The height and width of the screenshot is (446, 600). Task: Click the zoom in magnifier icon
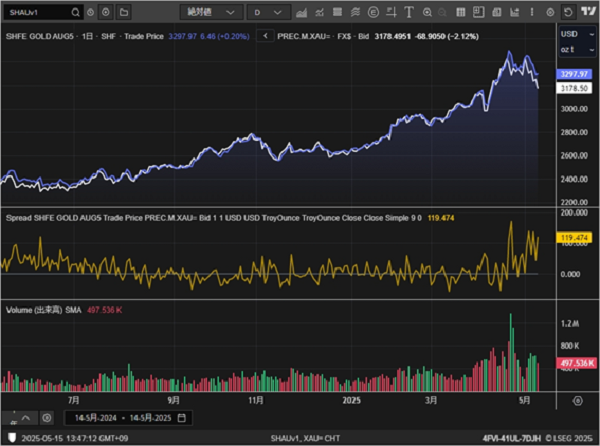(427, 13)
